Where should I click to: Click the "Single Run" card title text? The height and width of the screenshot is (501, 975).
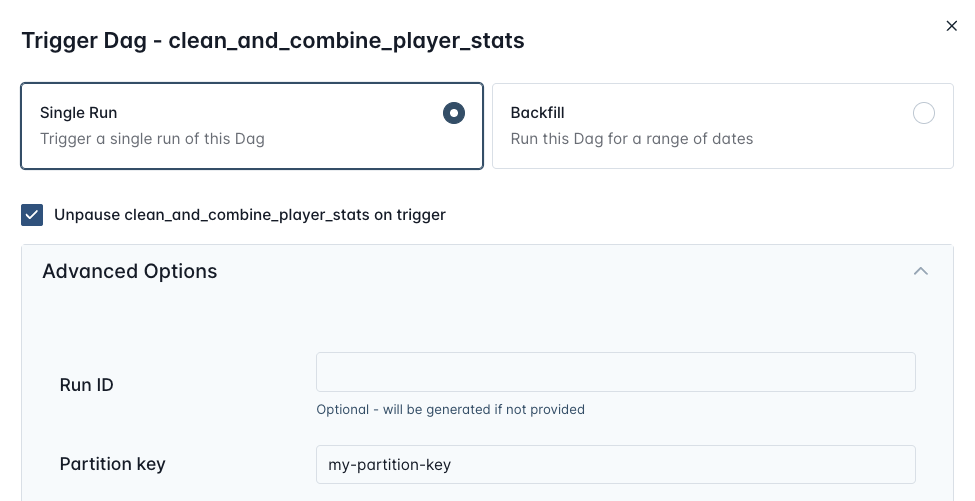click(x=79, y=113)
